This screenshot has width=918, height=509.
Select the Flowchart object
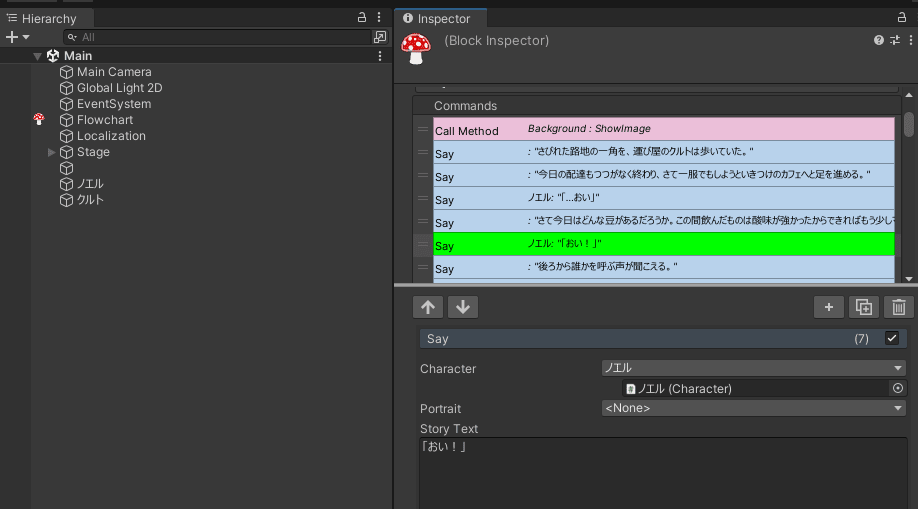coord(105,119)
